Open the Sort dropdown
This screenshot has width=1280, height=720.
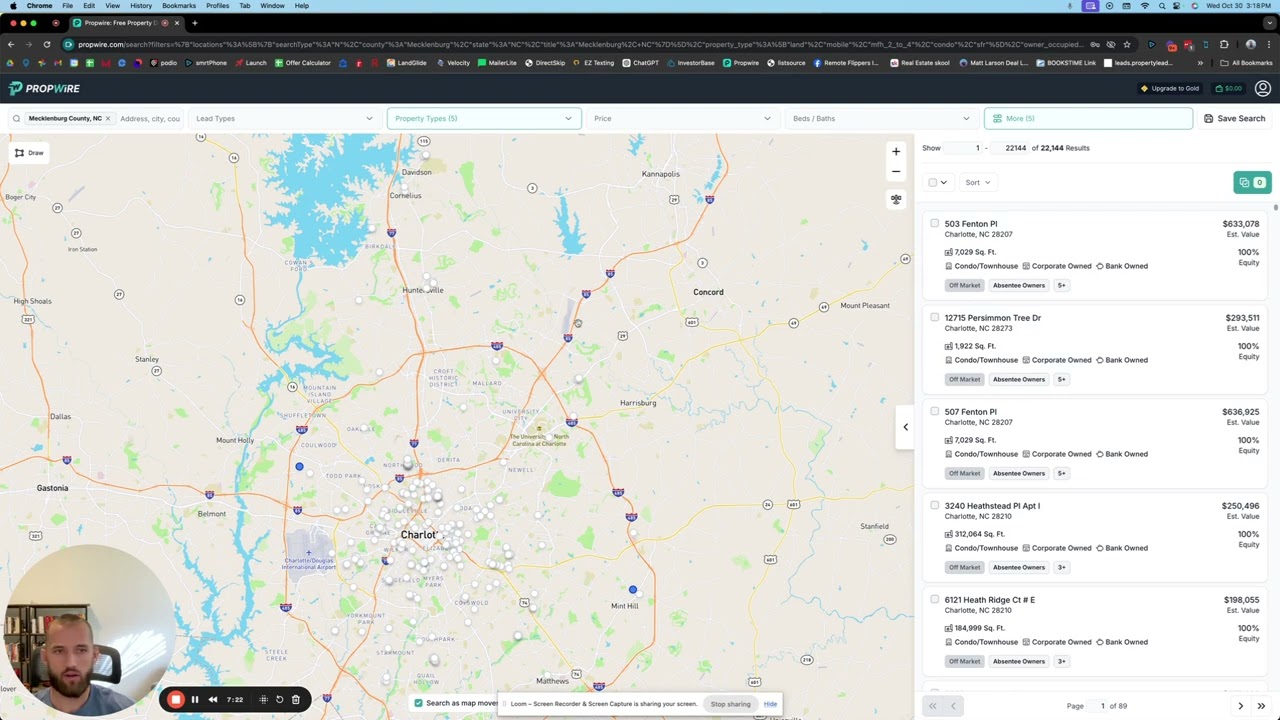978,182
